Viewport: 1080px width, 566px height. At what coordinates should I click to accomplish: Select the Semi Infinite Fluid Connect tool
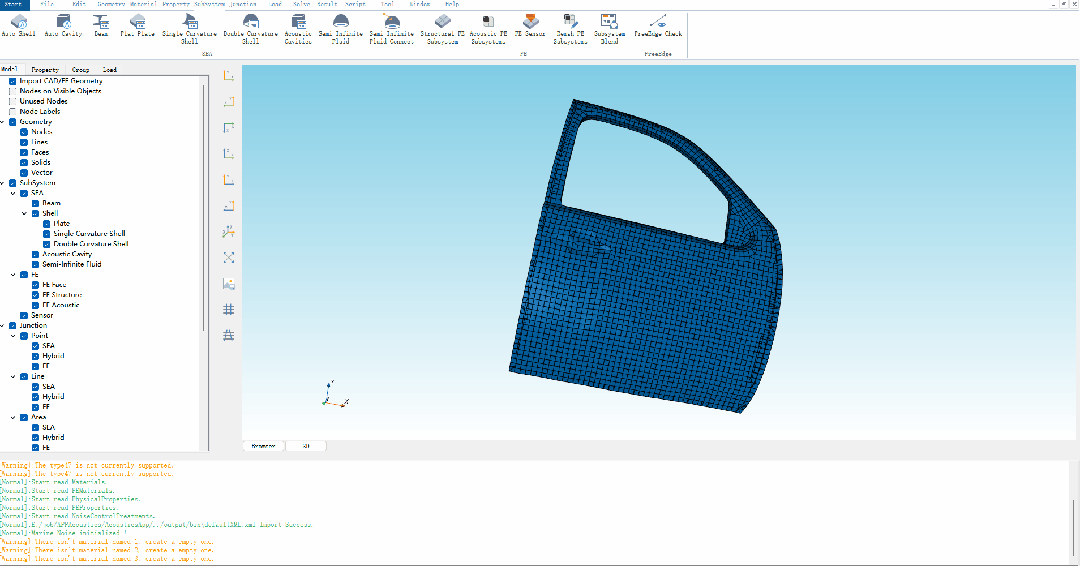(x=391, y=30)
